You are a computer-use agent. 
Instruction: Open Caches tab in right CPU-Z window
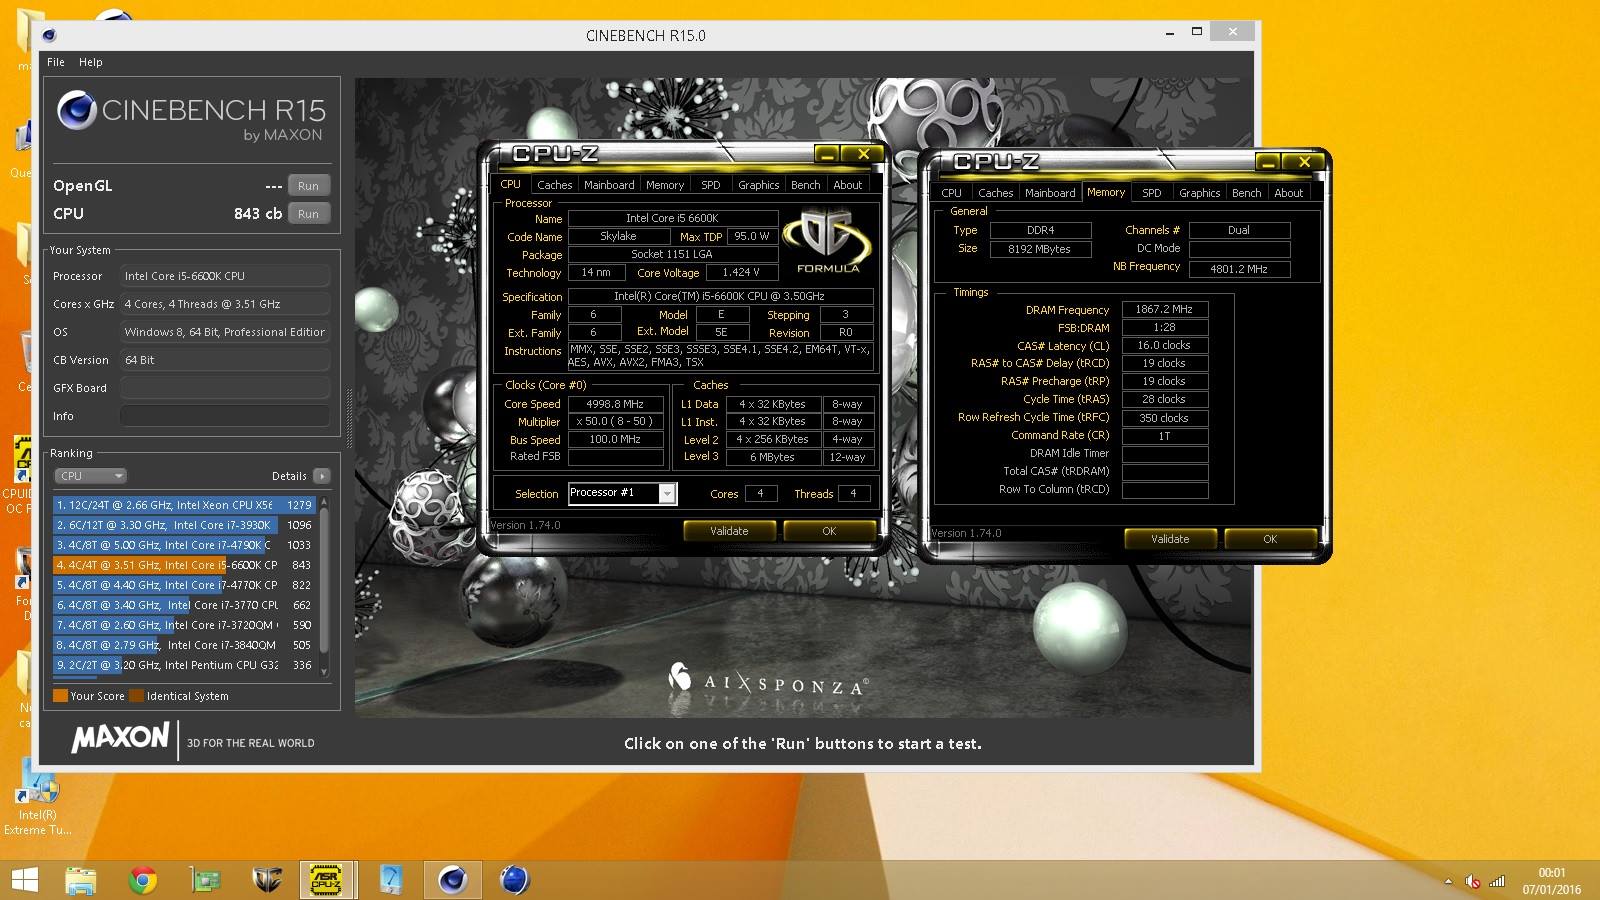(996, 193)
